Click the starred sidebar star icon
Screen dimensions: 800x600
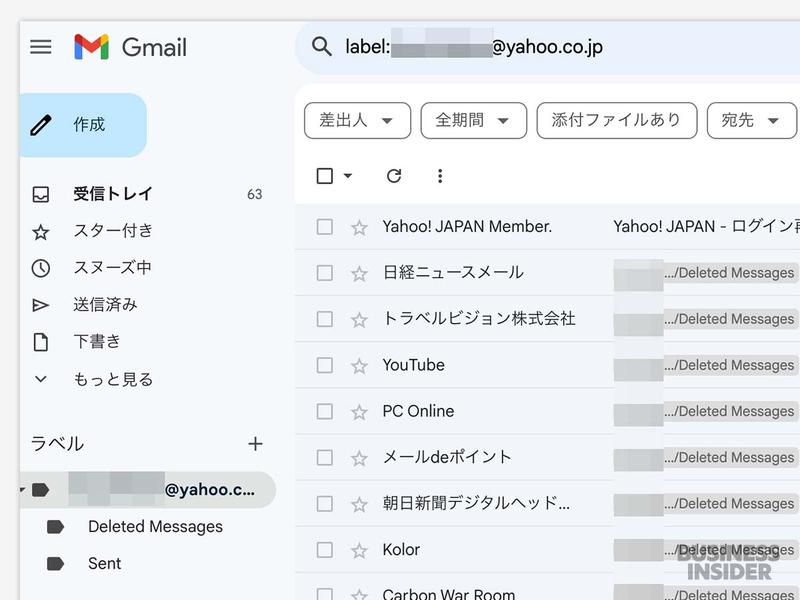[41, 232]
